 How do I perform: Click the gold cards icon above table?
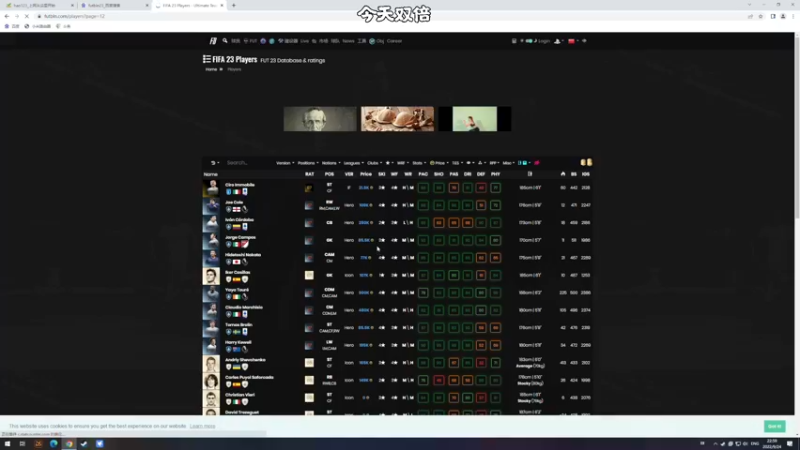coord(586,162)
